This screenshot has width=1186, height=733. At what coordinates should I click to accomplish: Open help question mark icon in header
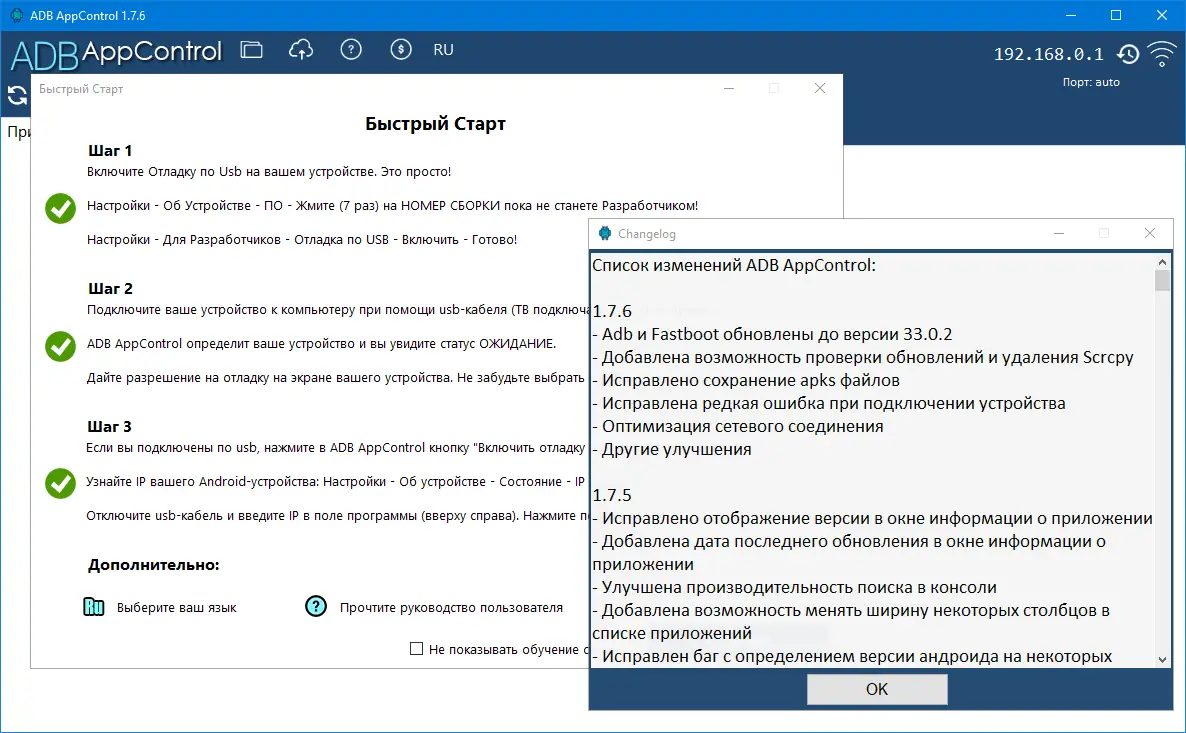(x=351, y=50)
